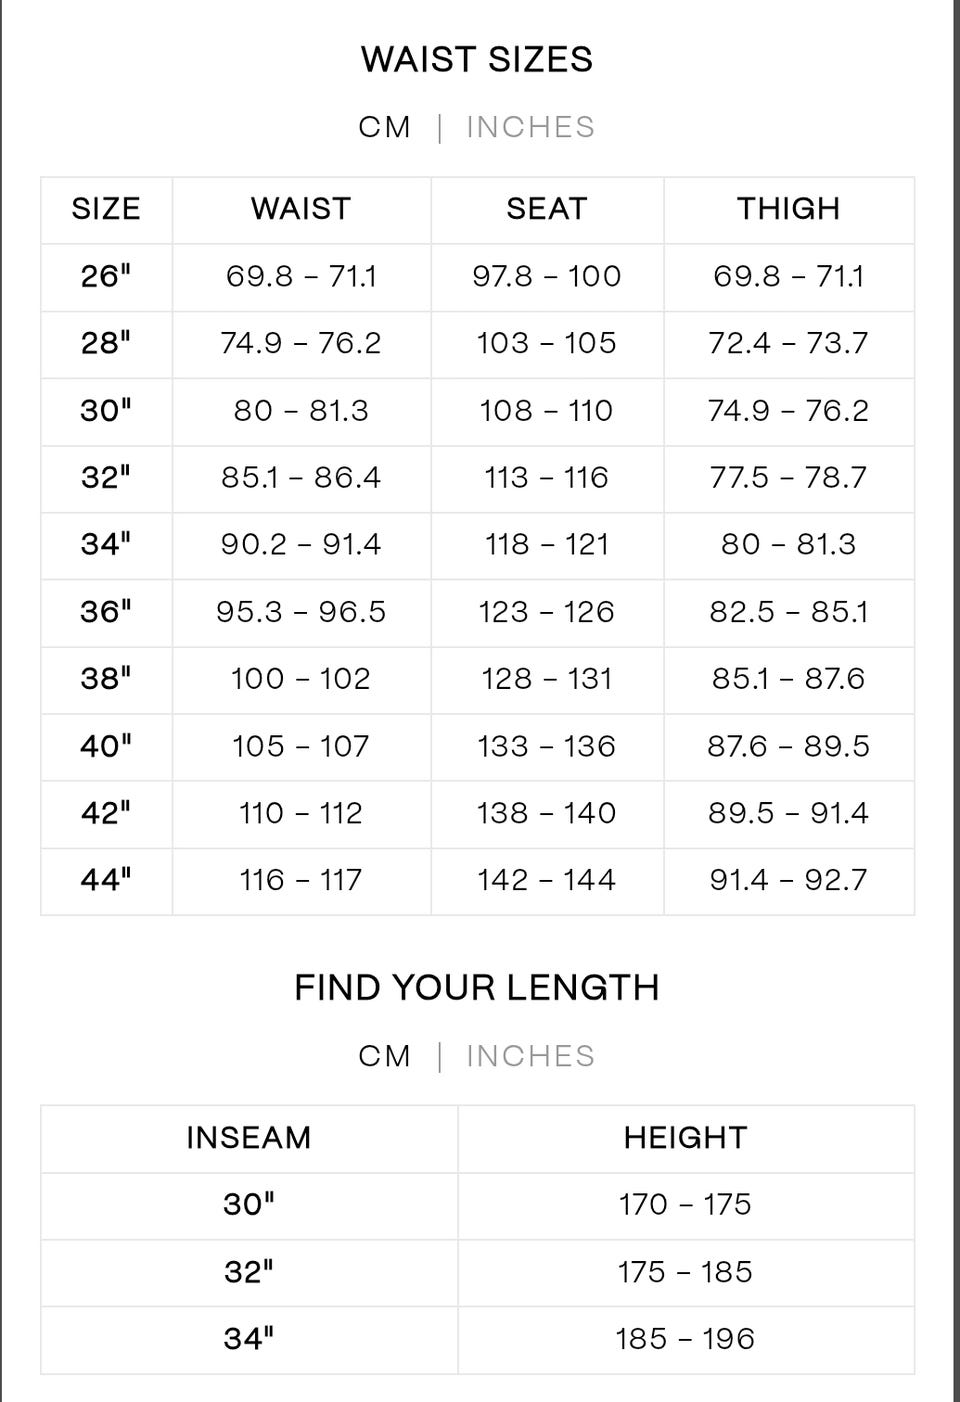Click seat value 133 – 136
This screenshot has width=960, height=1402.
click(x=547, y=746)
